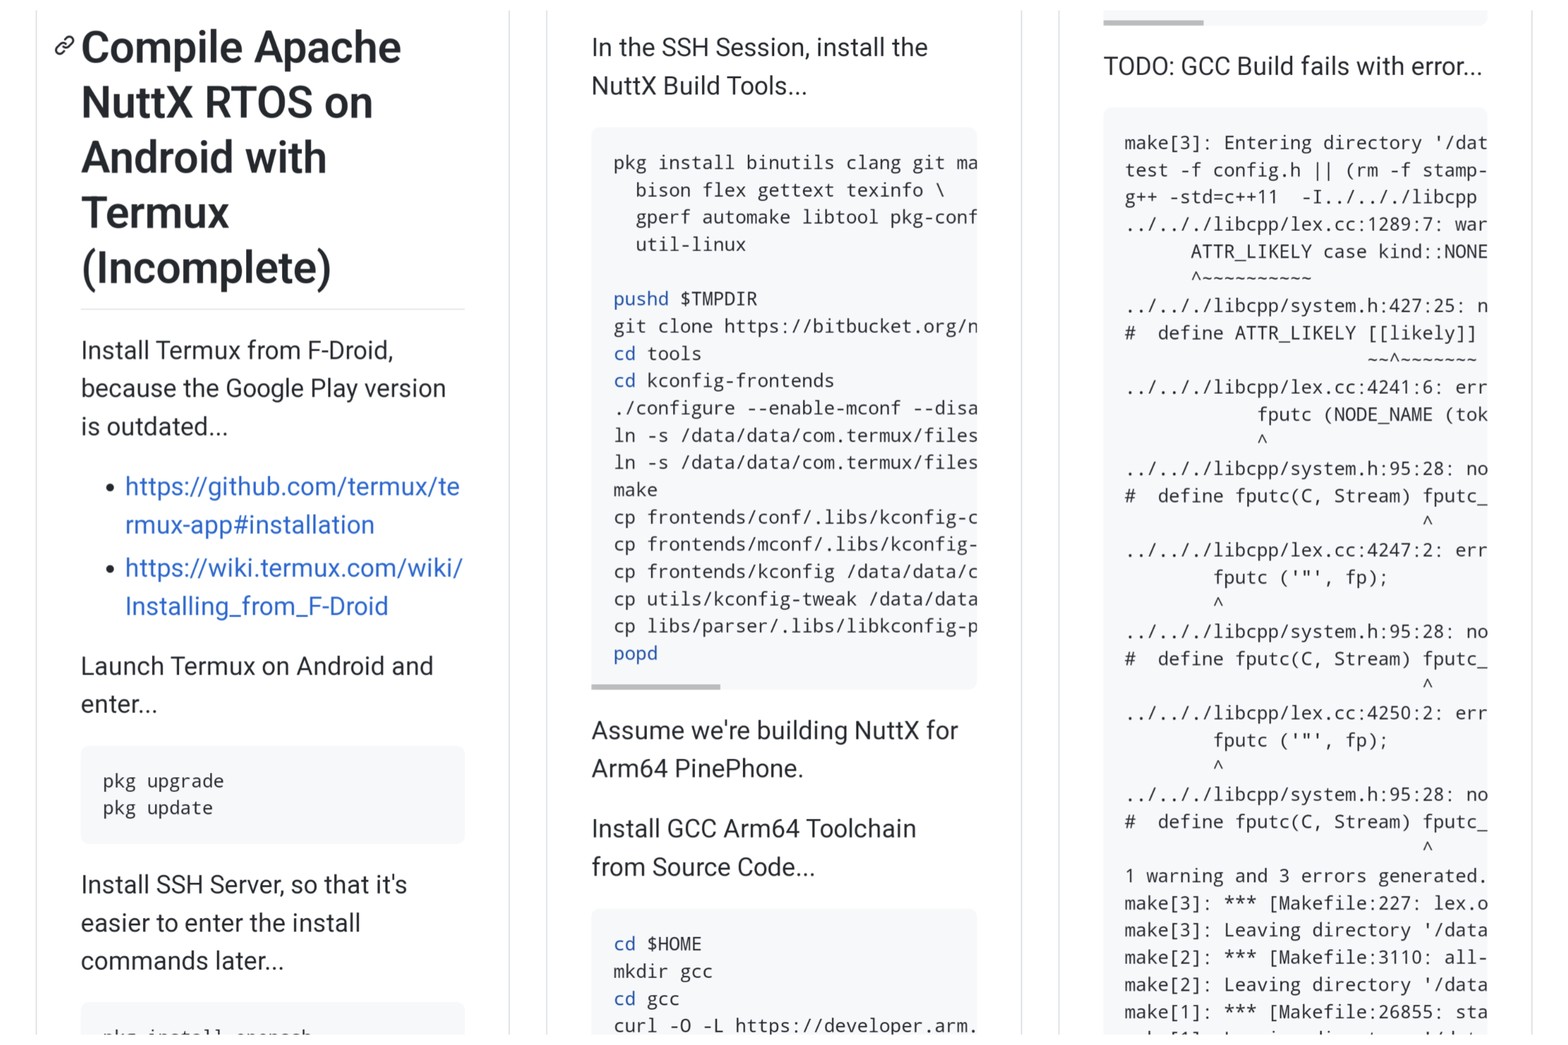
Task: Click the 'pushd $TMPDIR' command line
Action: coord(685,299)
